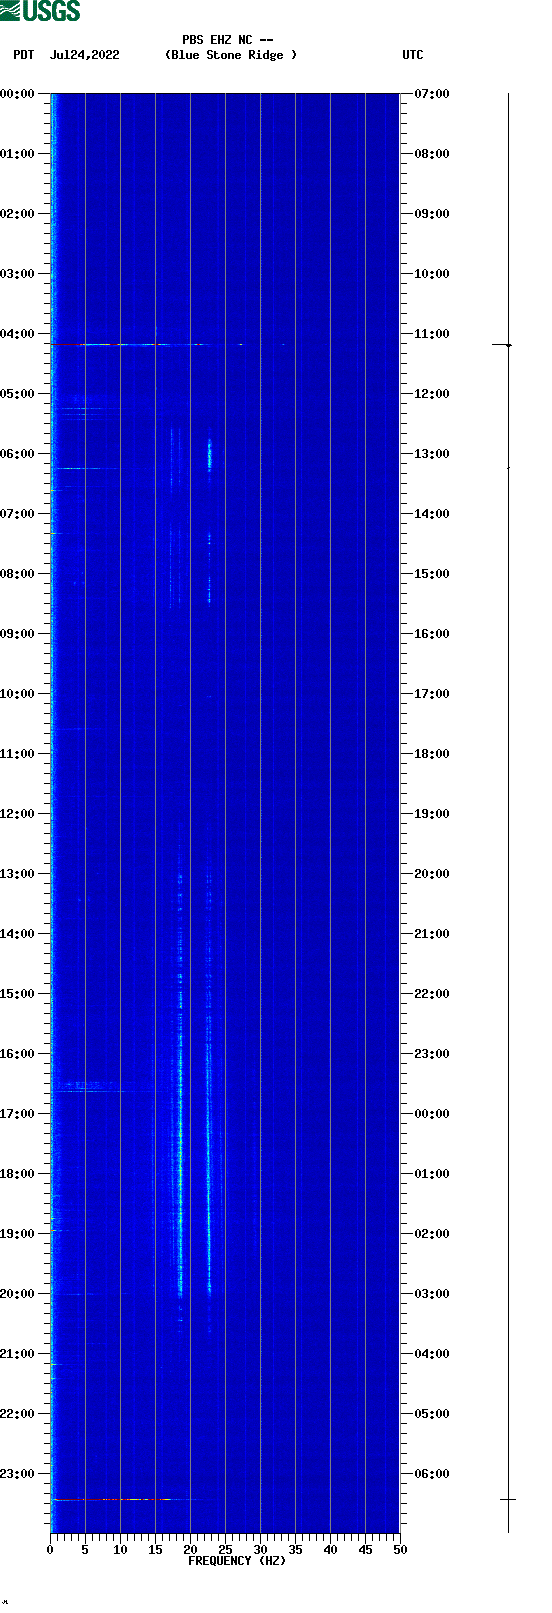This screenshot has width=552, height=1613.
Task: Click the '0' frequency axis tick label
Action: point(50,1550)
